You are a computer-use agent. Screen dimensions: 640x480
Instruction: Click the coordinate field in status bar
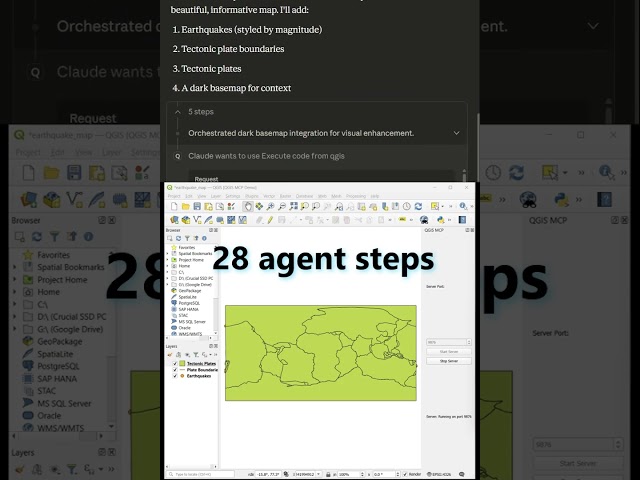click(x=268, y=474)
